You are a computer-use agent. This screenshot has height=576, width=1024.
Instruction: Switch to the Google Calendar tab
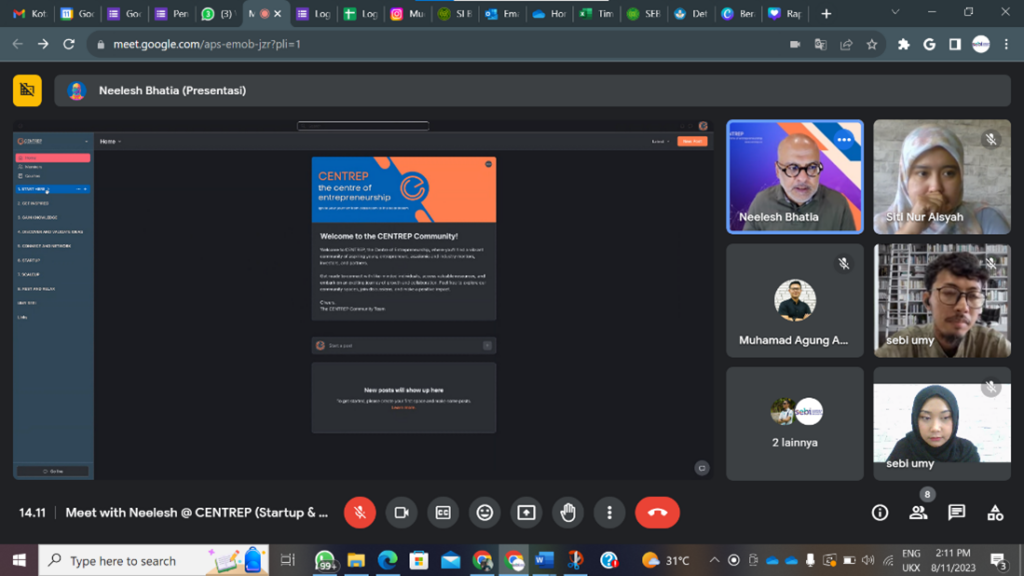point(77,14)
